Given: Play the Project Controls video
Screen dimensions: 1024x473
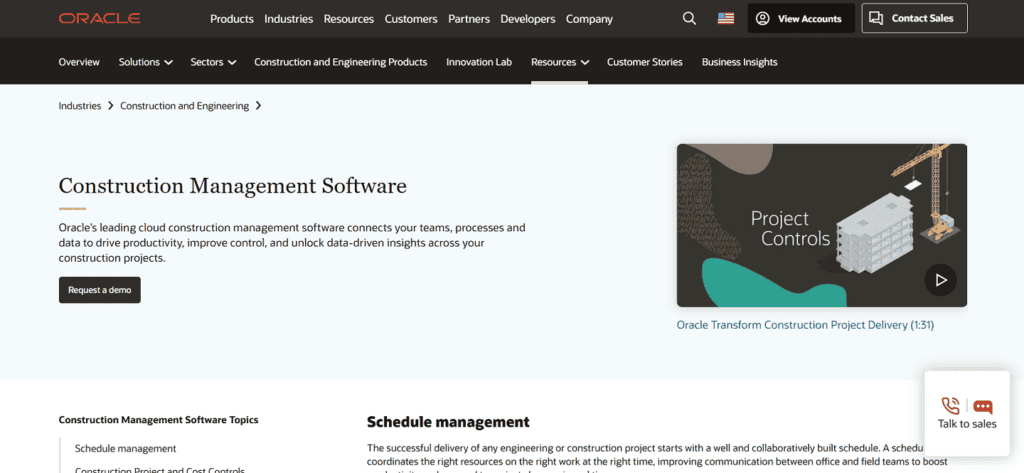Looking at the screenshot, I should 940,280.
